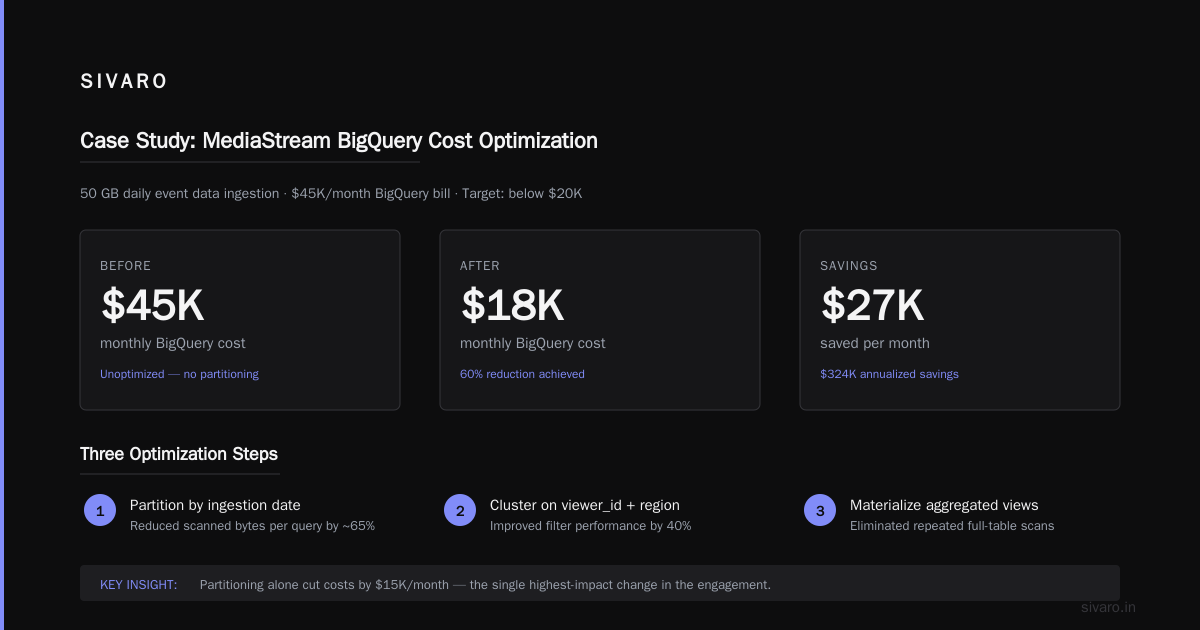Viewport: 1200px width, 630px height.
Task: Click the BEFORE card label
Action: tap(124, 266)
